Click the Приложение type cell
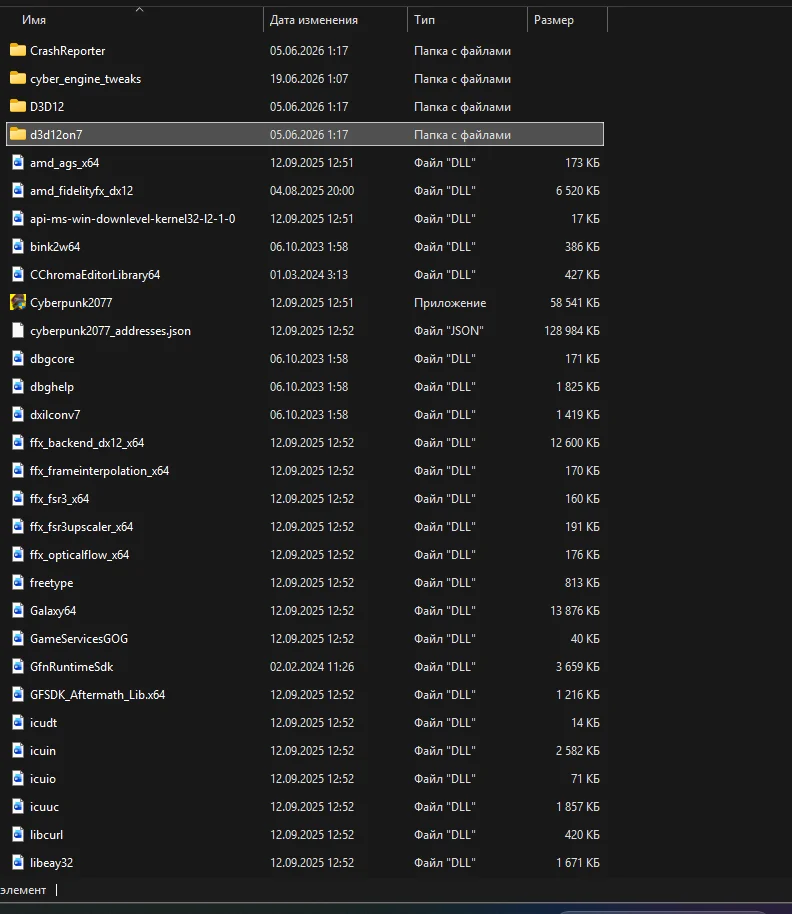This screenshot has height=914, width=792. coord(450,303)
